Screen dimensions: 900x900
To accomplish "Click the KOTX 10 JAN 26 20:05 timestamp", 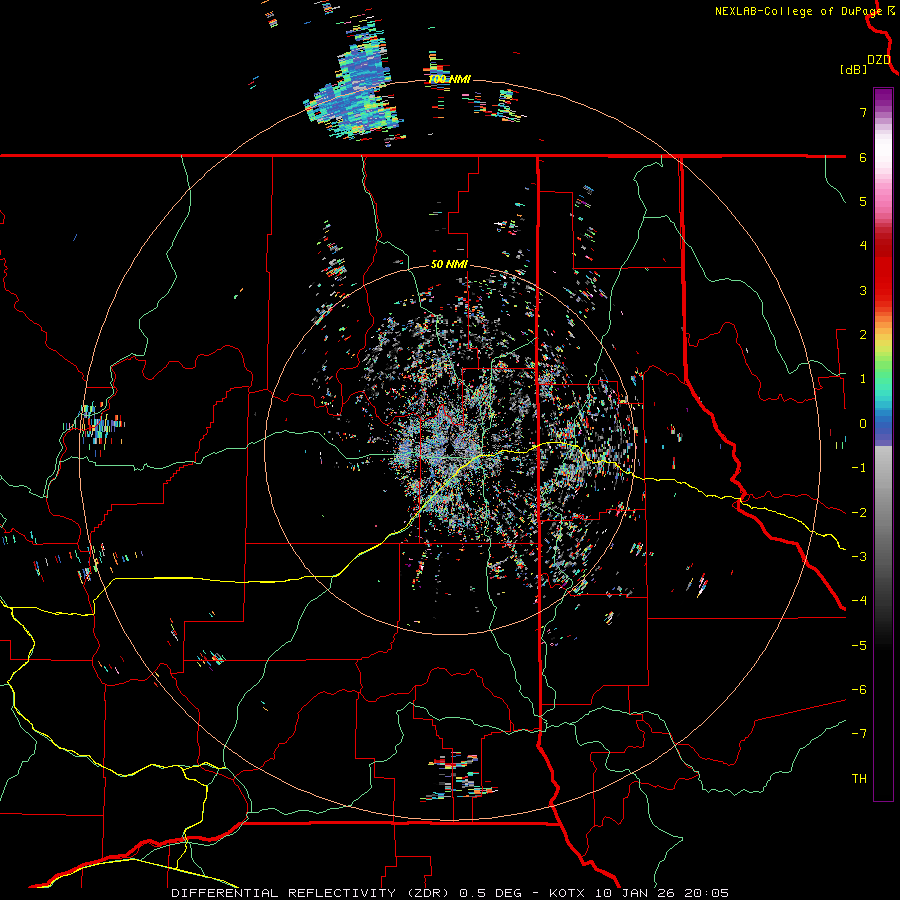I will (x=639, y=893).
